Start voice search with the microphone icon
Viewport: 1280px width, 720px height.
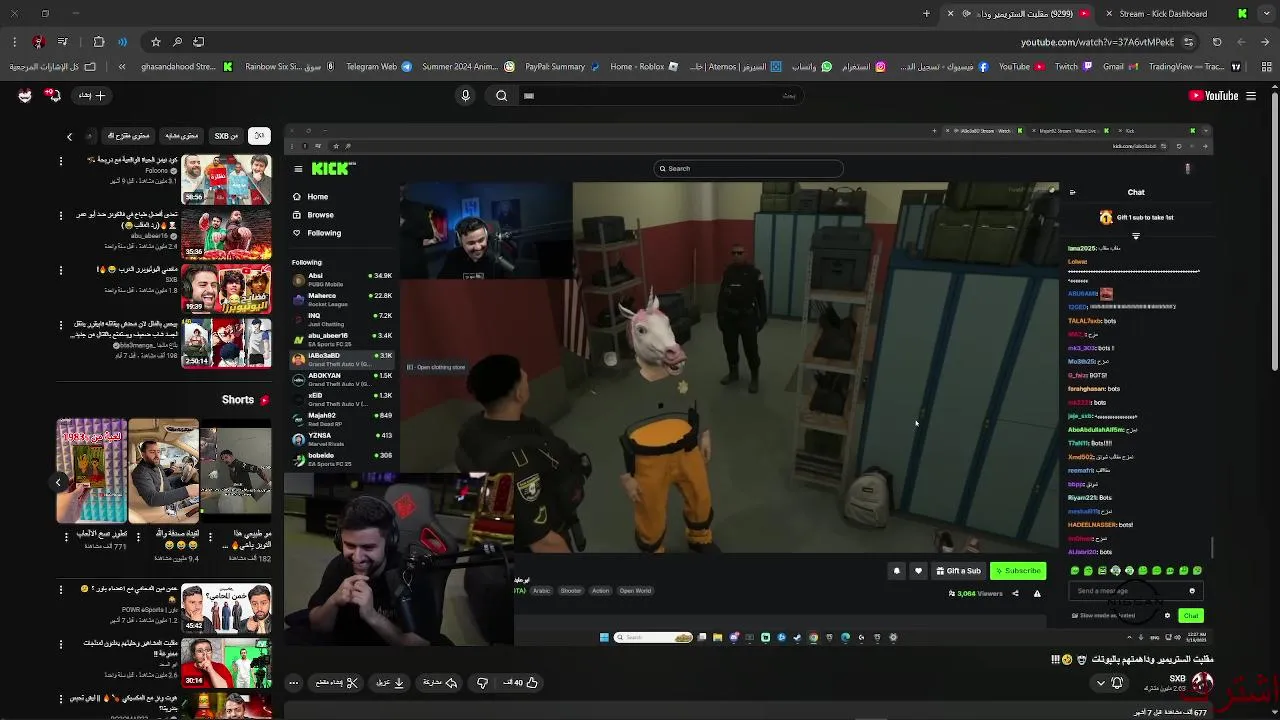point(465,96)
